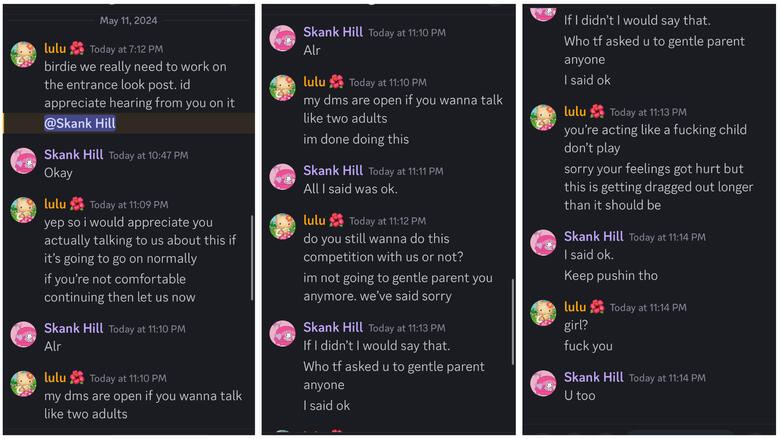This screenshot has width=780, height=439.
Task: Click lulu's avatar beside the "girl?" message
Action: pos(543,313)
